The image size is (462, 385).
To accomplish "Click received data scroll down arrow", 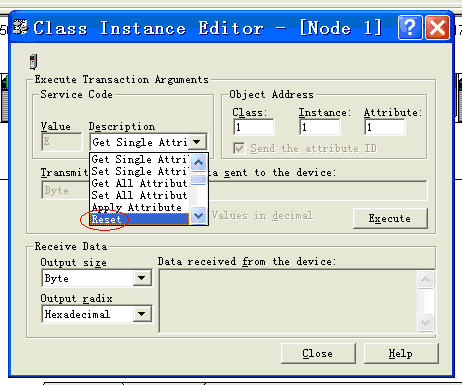I will click(425, 322).
